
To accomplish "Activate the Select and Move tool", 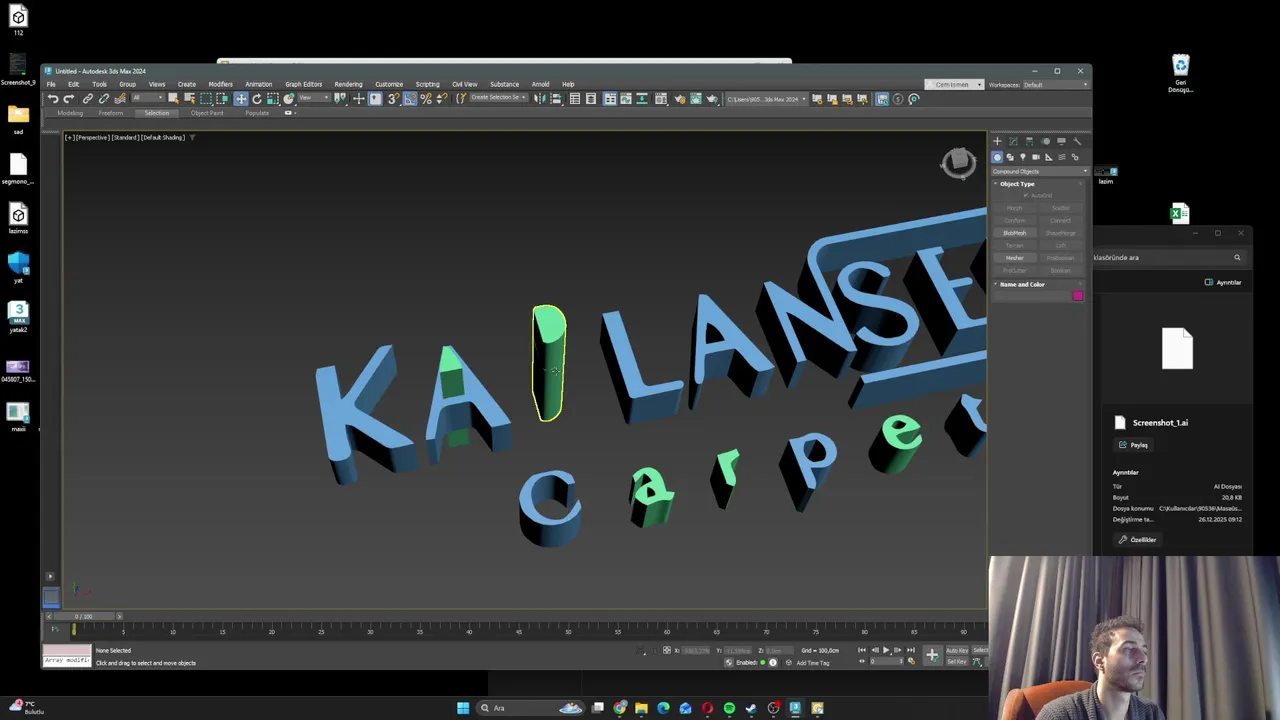I will point(241,98).
